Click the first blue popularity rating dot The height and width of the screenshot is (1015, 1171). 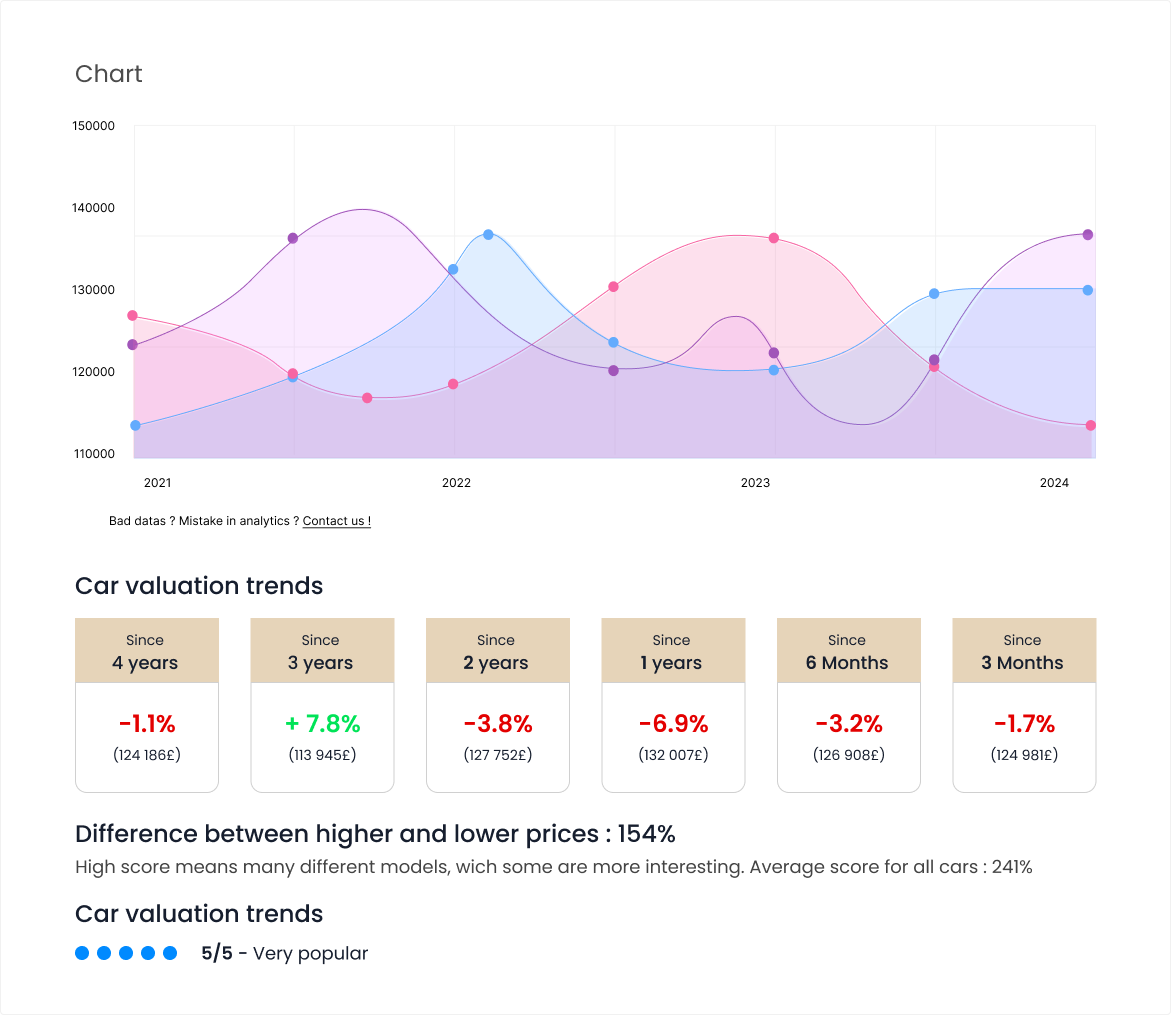point(82,953)
